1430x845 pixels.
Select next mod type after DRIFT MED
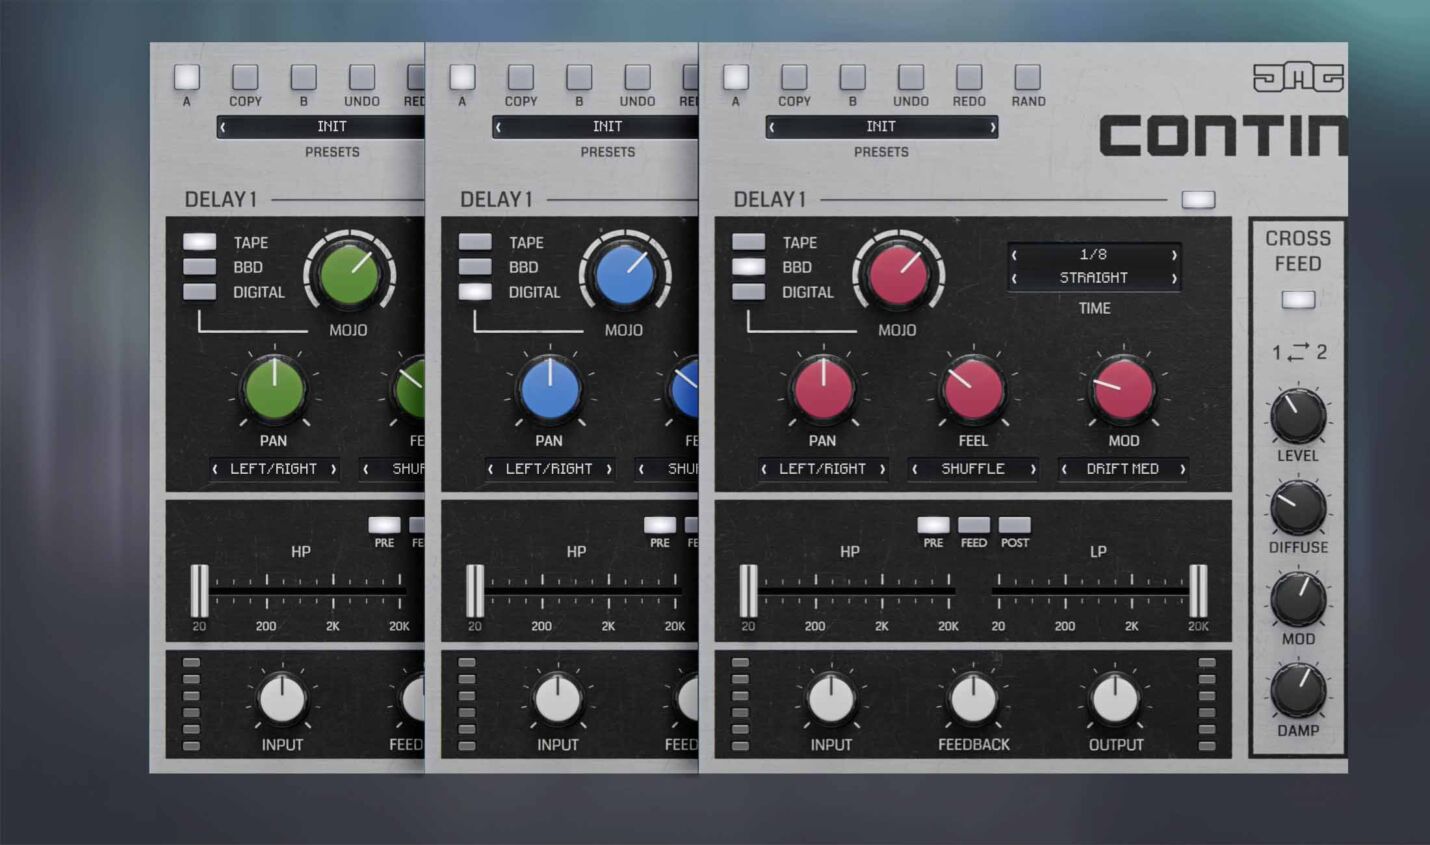1182,469
